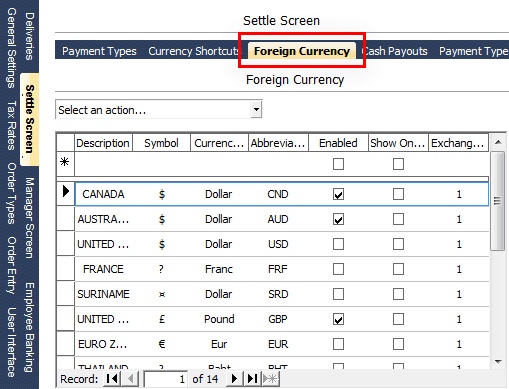Select the Foreign Currency tab
509x389 pixels.
coord(302,51)
